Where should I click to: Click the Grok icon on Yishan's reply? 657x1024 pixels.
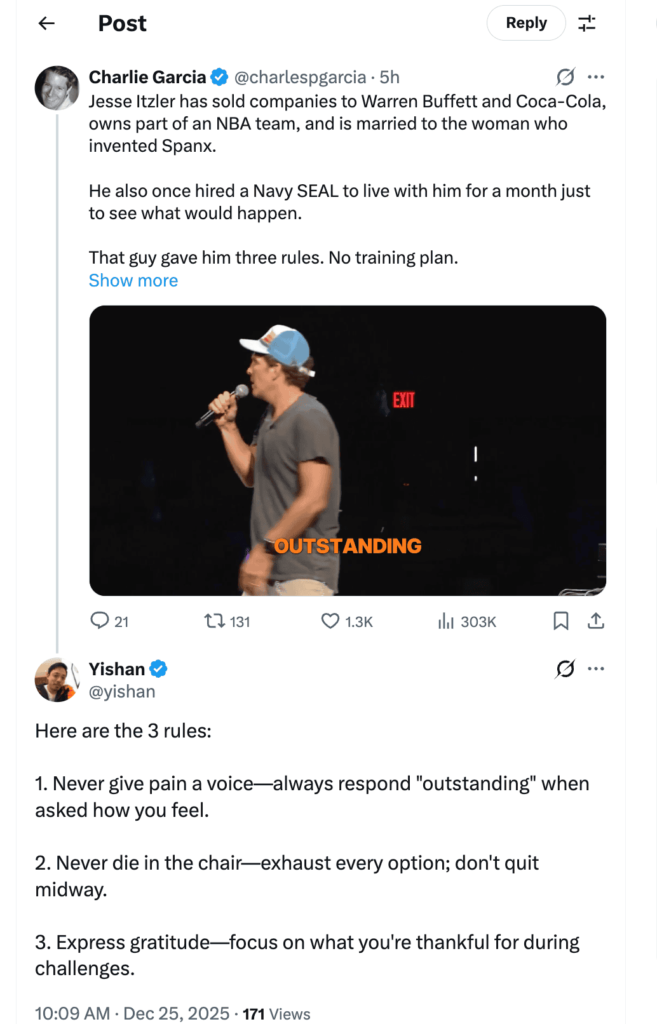tap(565, 669)
